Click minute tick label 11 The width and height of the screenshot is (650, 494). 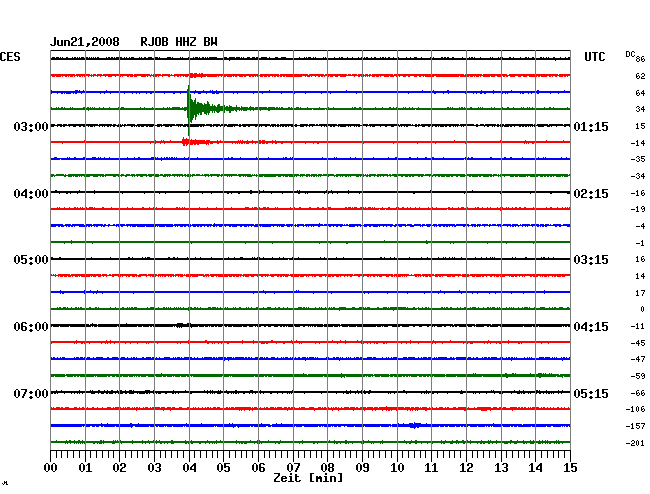pyautogui.click(x=431, y=468)
